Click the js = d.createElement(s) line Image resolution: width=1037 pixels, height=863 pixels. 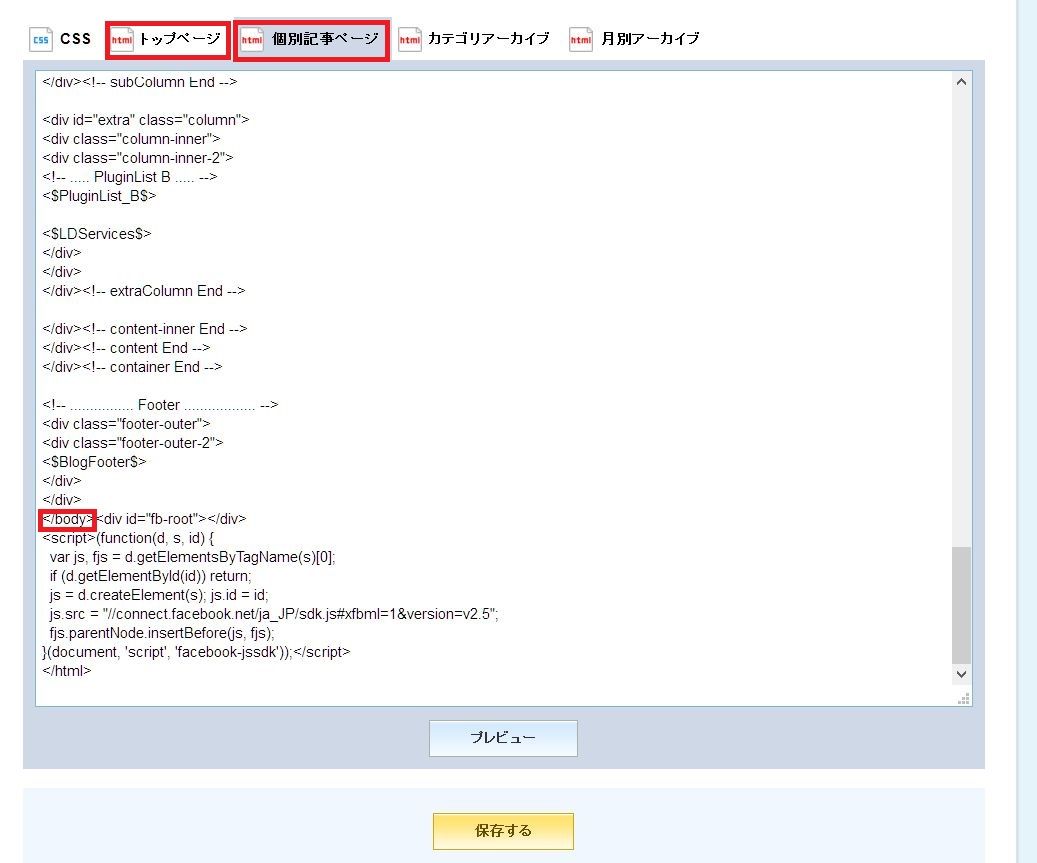[159, 595]
